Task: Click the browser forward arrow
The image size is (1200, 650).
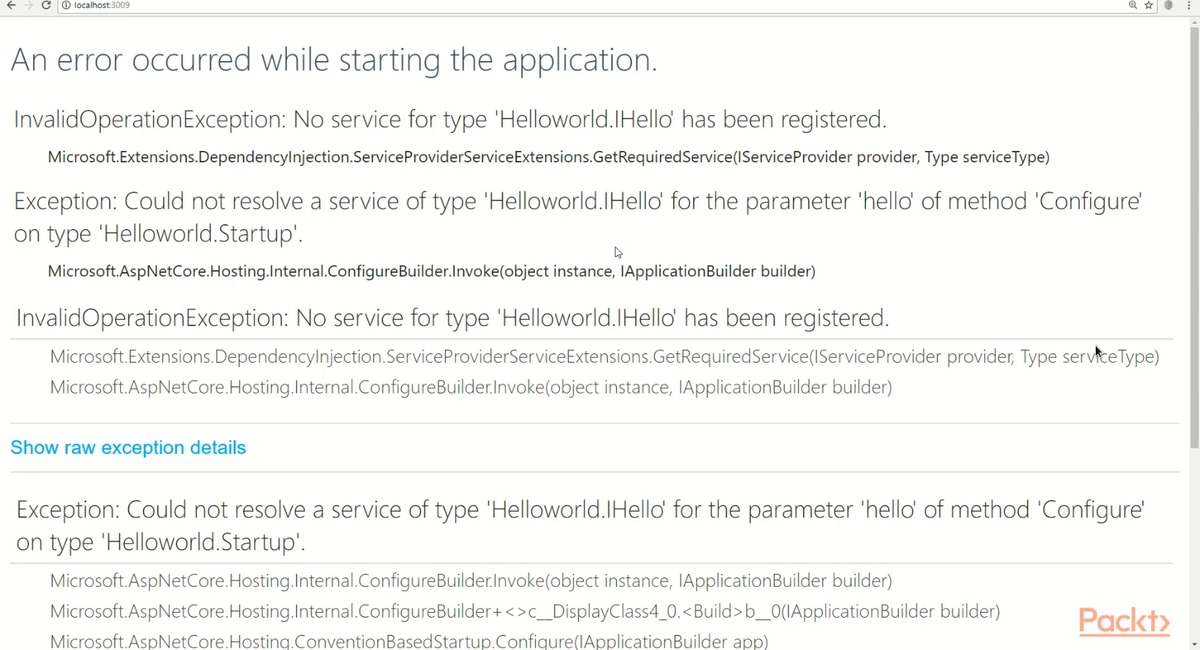Action: coord(28,6)
